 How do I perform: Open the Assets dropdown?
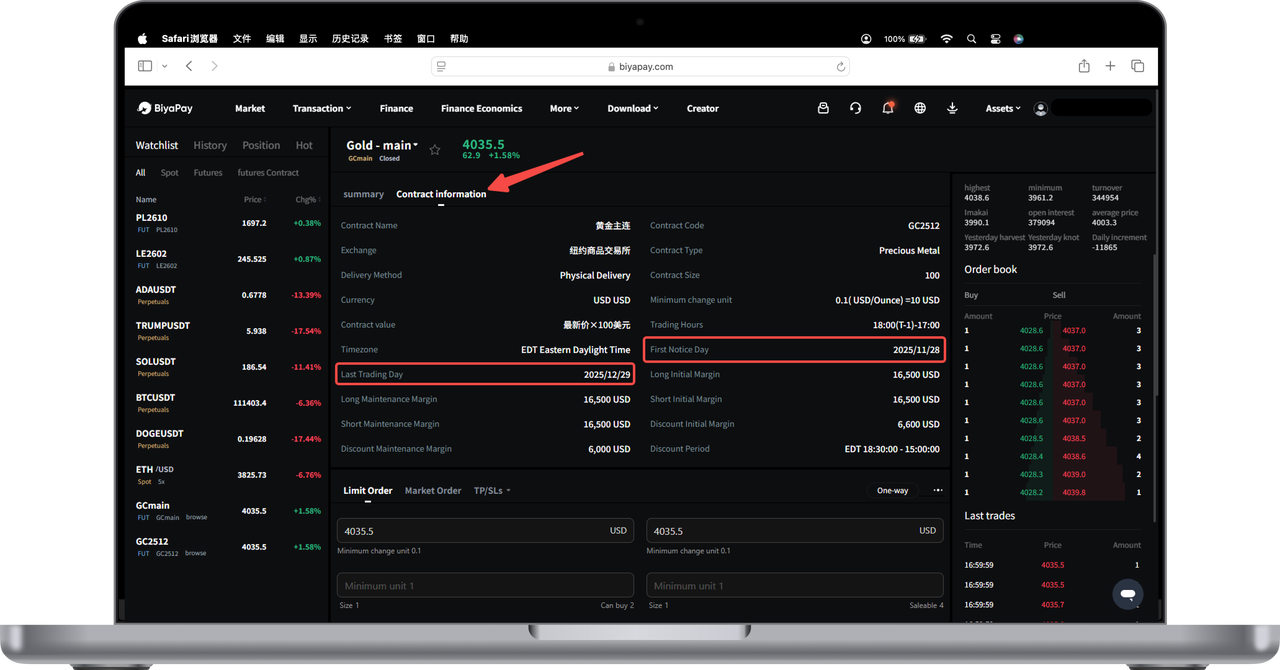(1003, 108)
